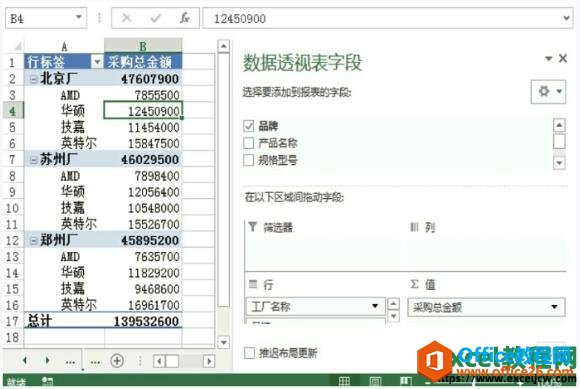The height and width of the screenshot is (389, 580).
Task: Select cell with value 46029500
Action: click(143, 159)
